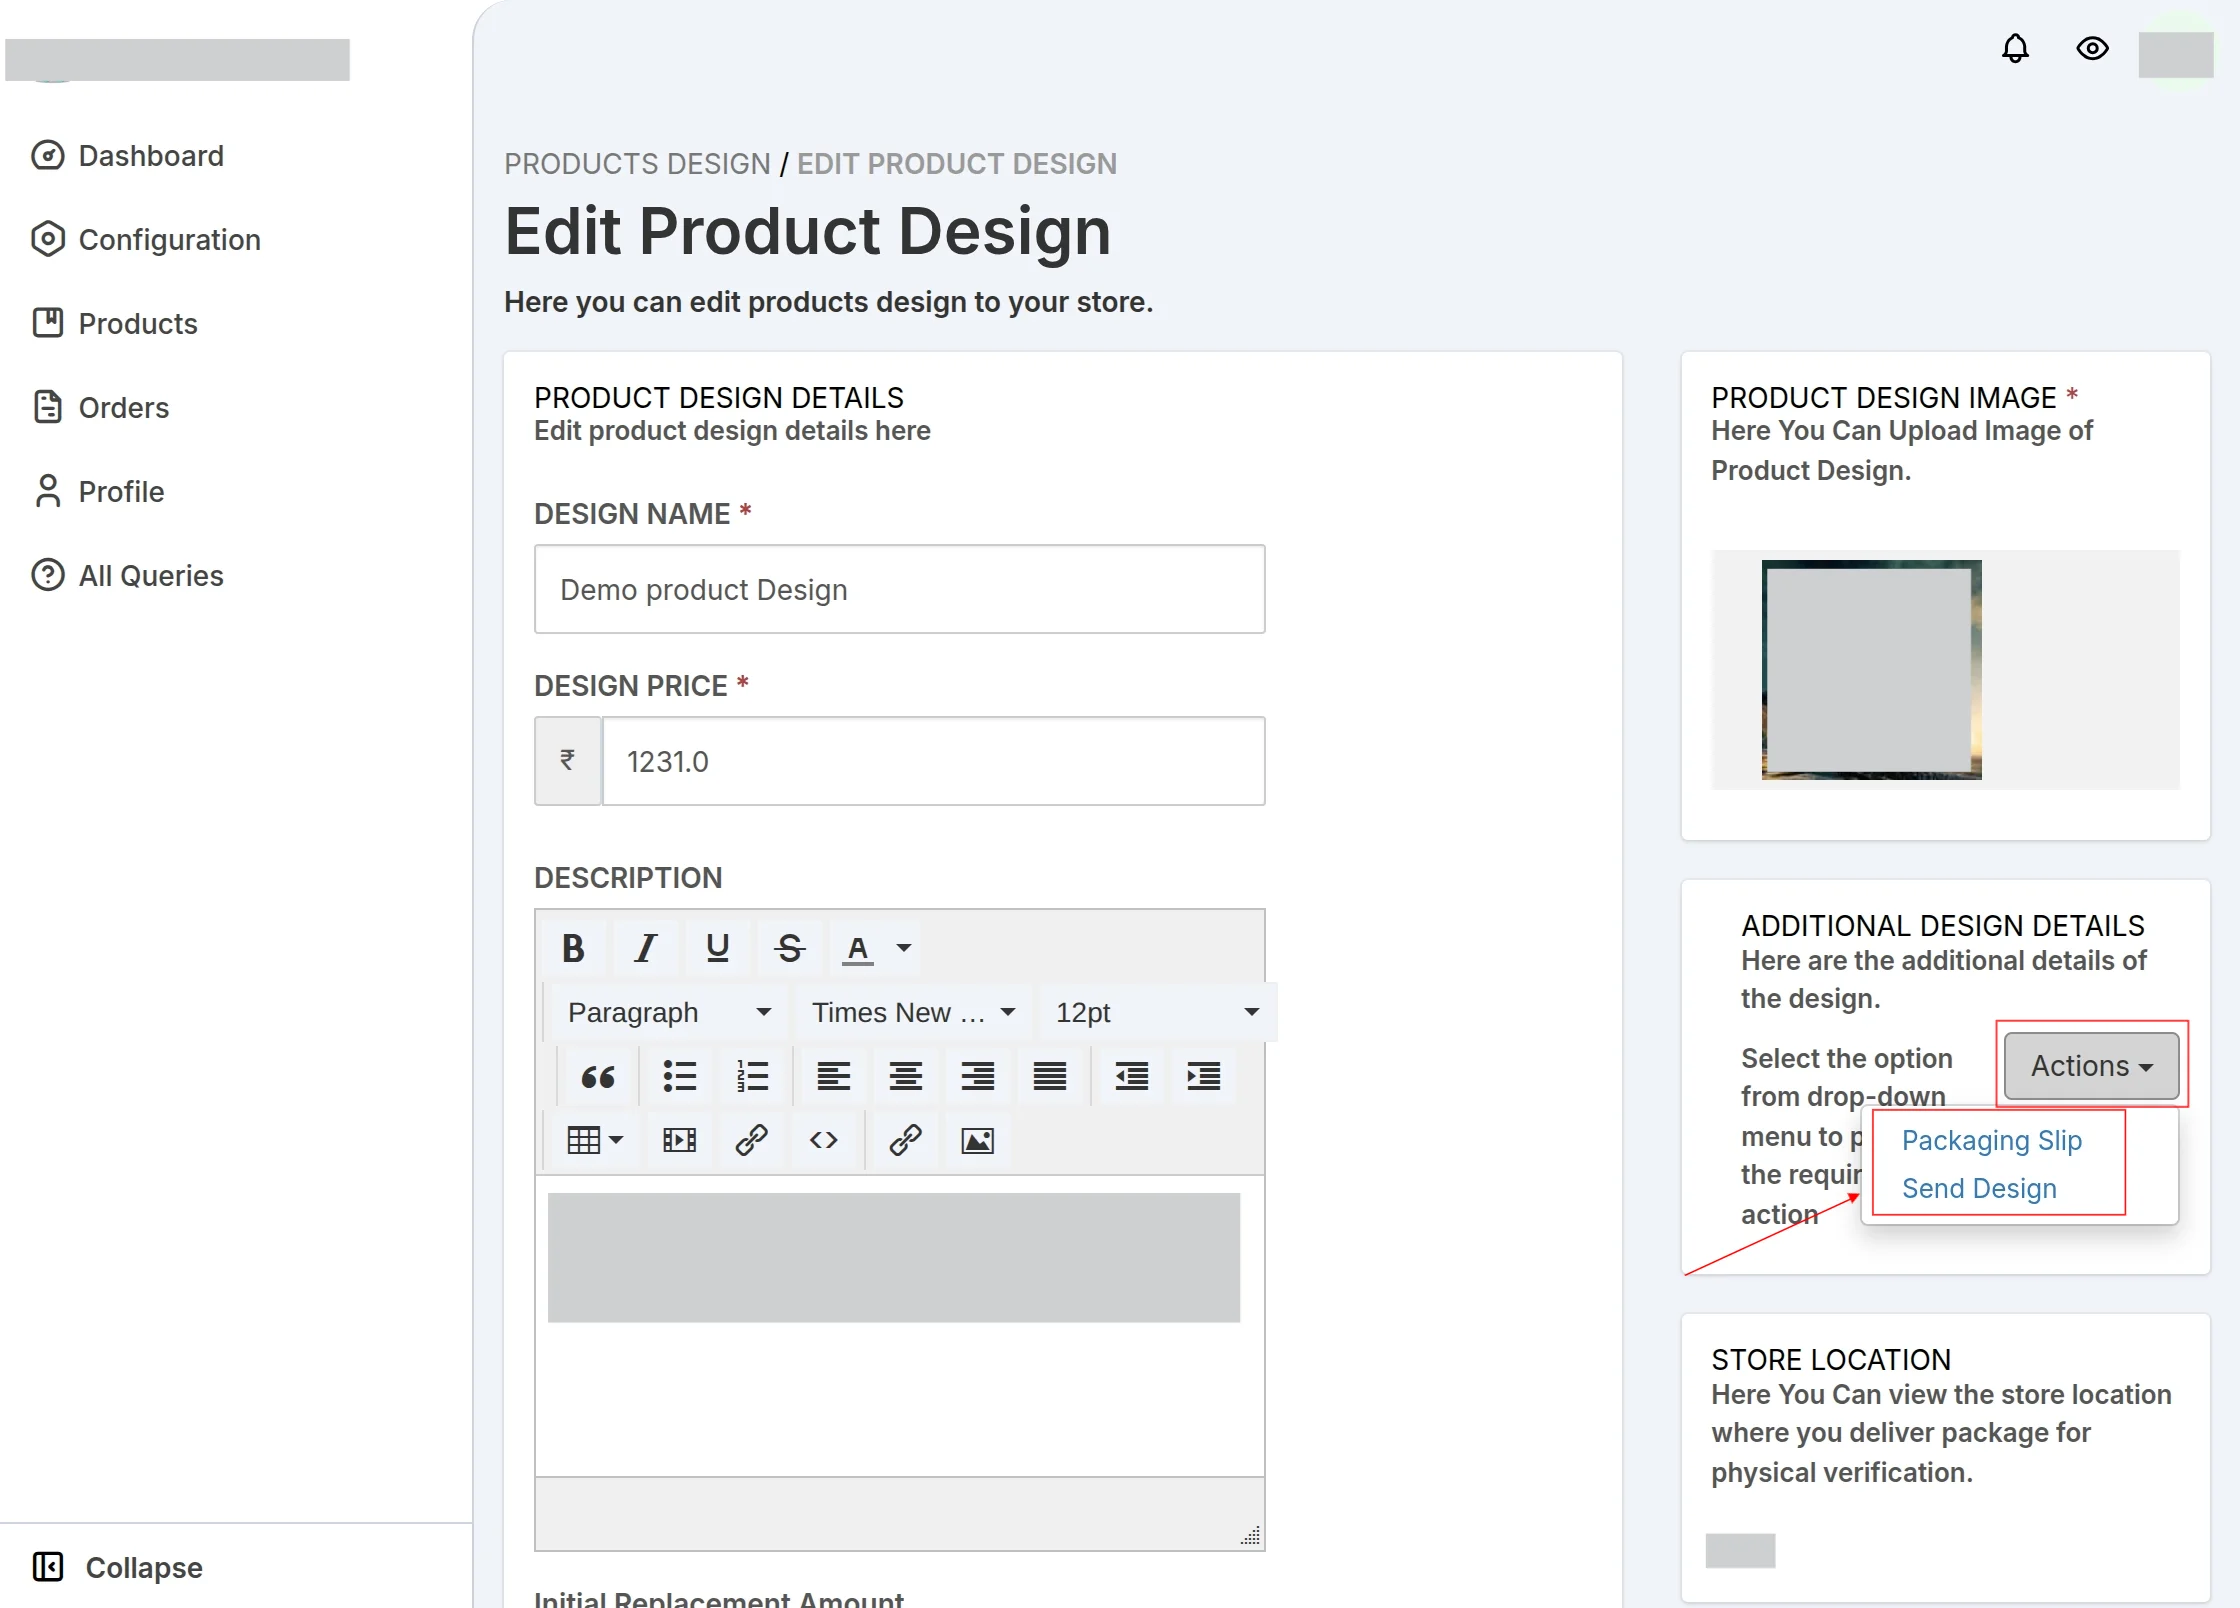Insert a blockquote
Viewport: 2240px width, 1608px height.
tap(598, 1076)
